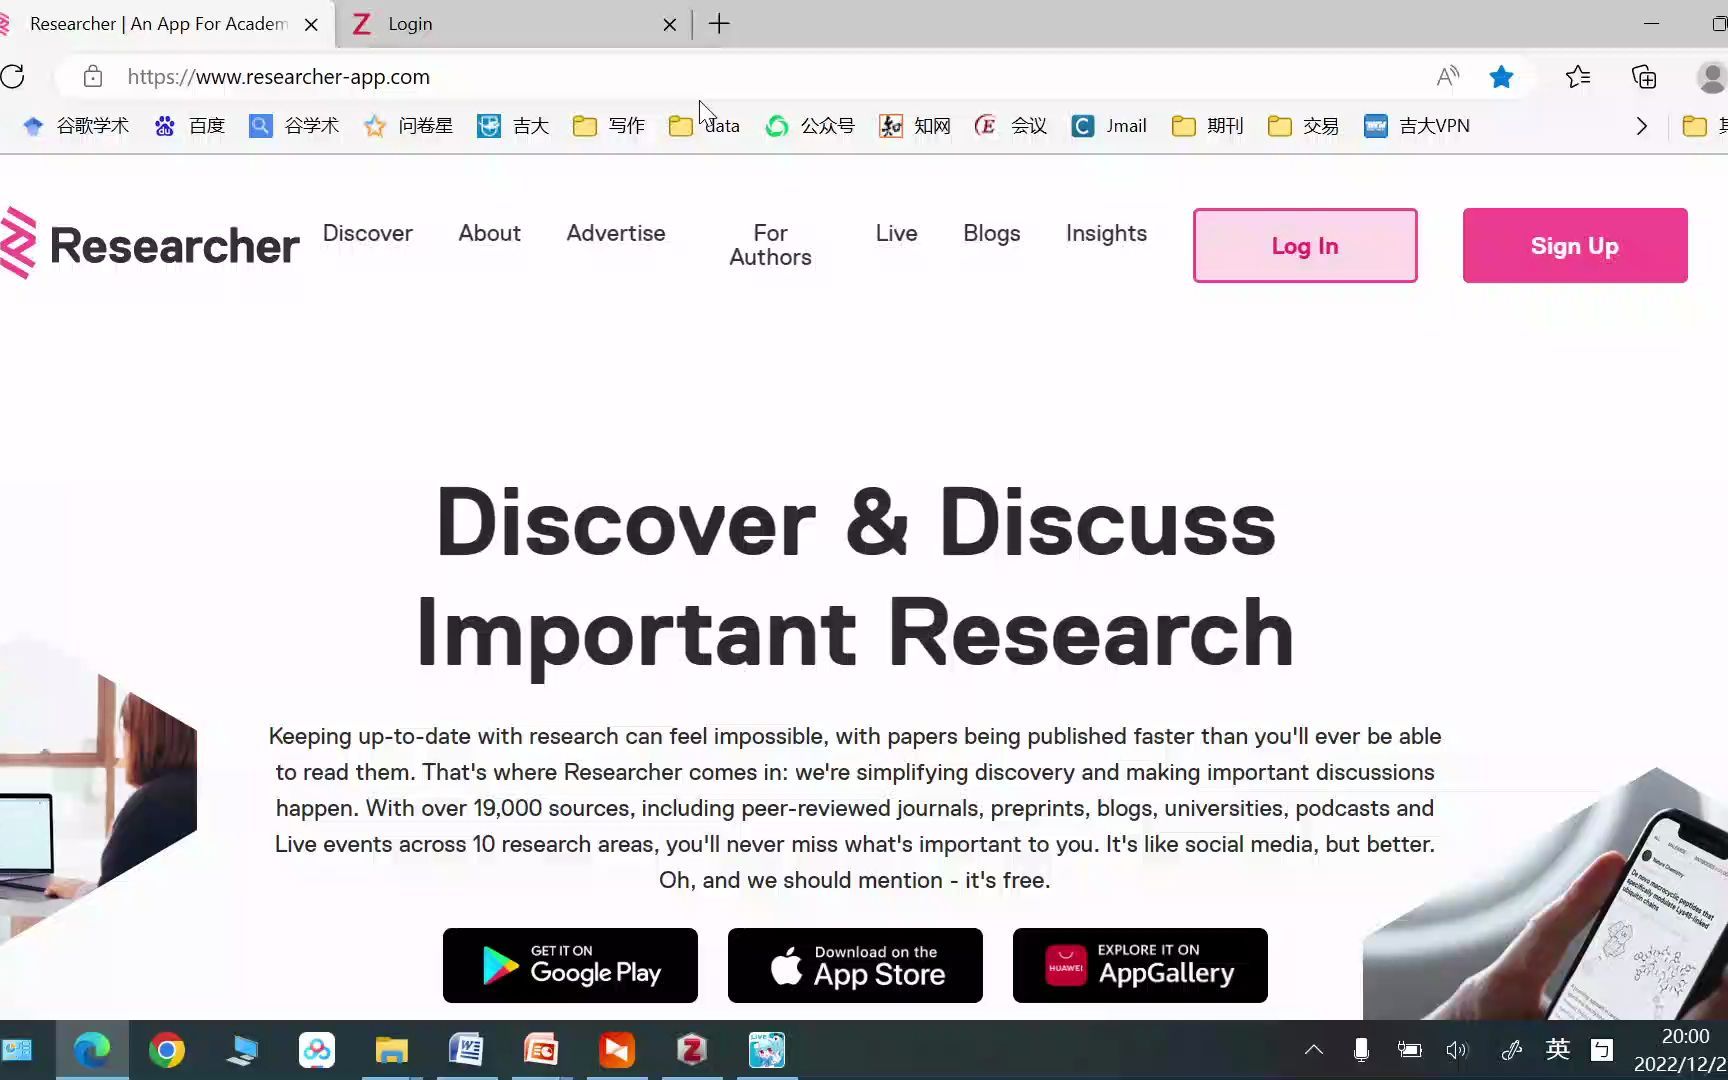Open the Collections icon
This screenshot has height=1080, width=1728.
1644,77
